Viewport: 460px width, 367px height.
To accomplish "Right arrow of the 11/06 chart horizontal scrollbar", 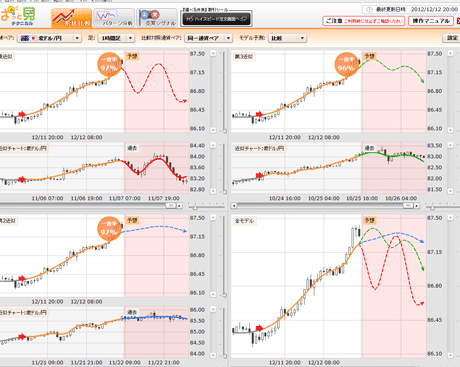I will tap(179, 206).
